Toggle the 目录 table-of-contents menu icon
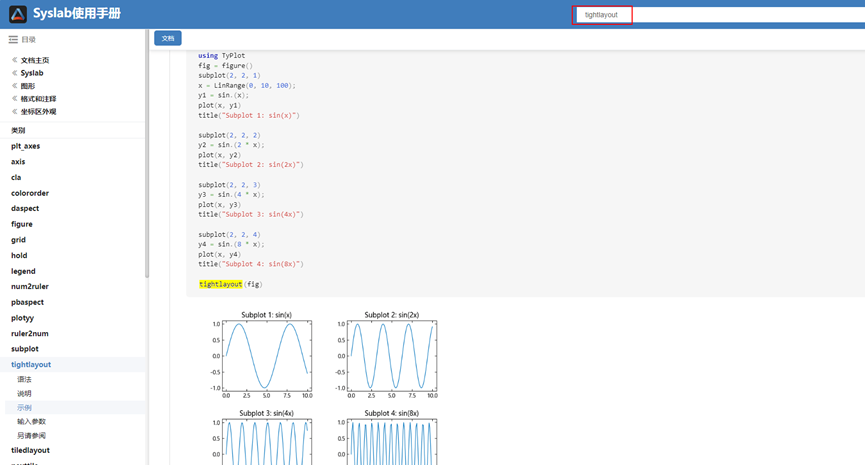 (x=13, y=40)
